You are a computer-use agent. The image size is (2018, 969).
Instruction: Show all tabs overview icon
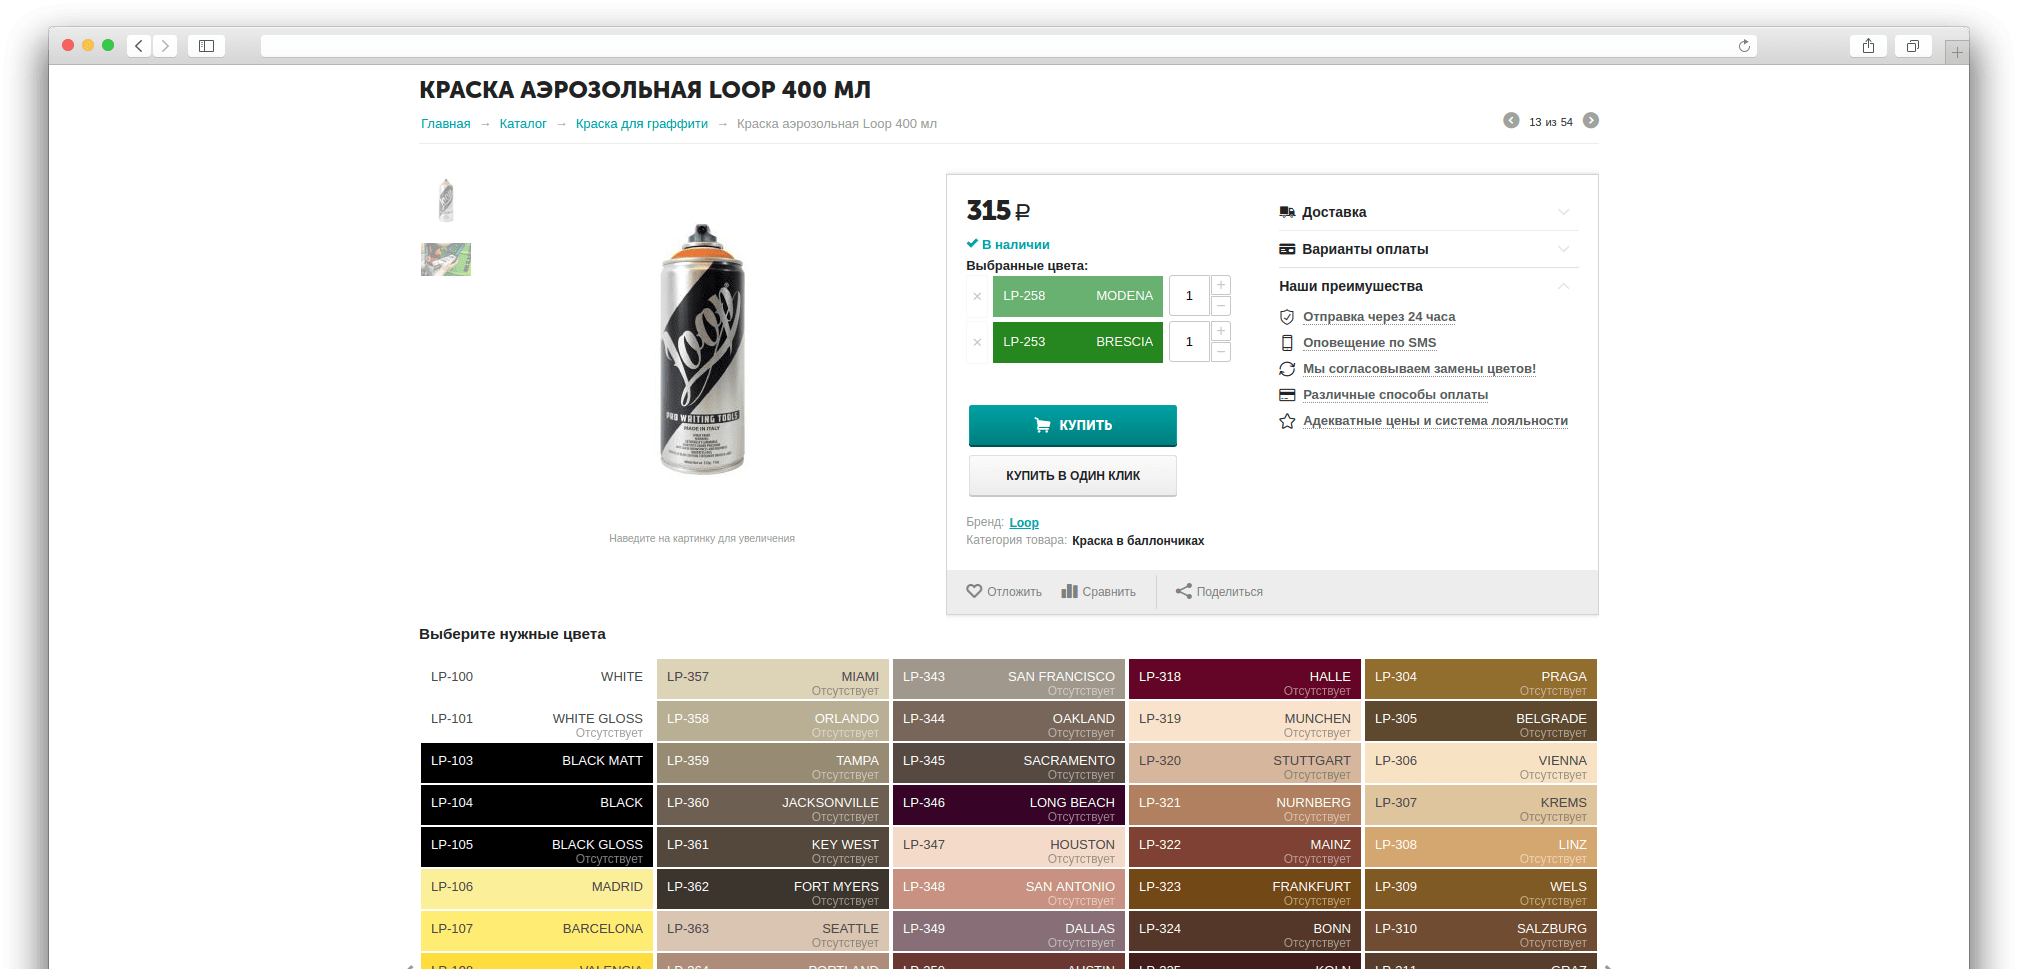pos(1912,46)
